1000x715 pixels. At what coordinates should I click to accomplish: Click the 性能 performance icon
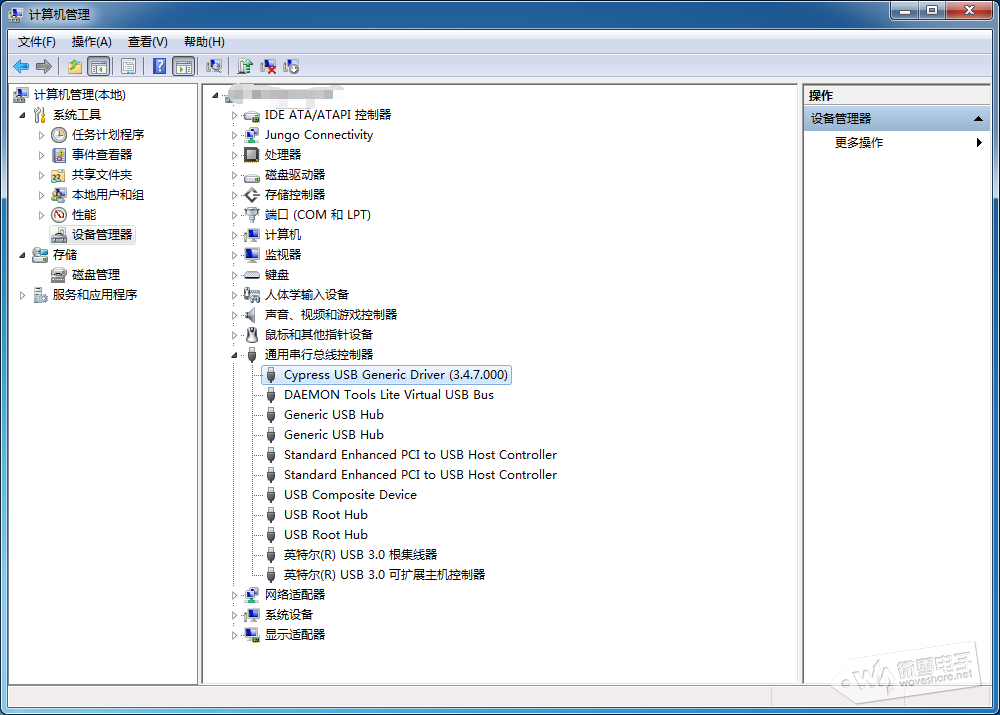point(59,215)
